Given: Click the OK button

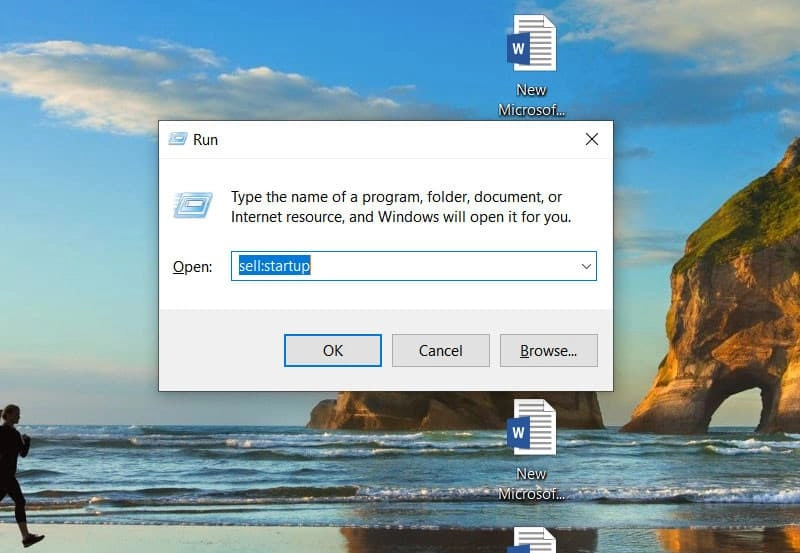Looking at the screenshot, I should pos(333,350).
